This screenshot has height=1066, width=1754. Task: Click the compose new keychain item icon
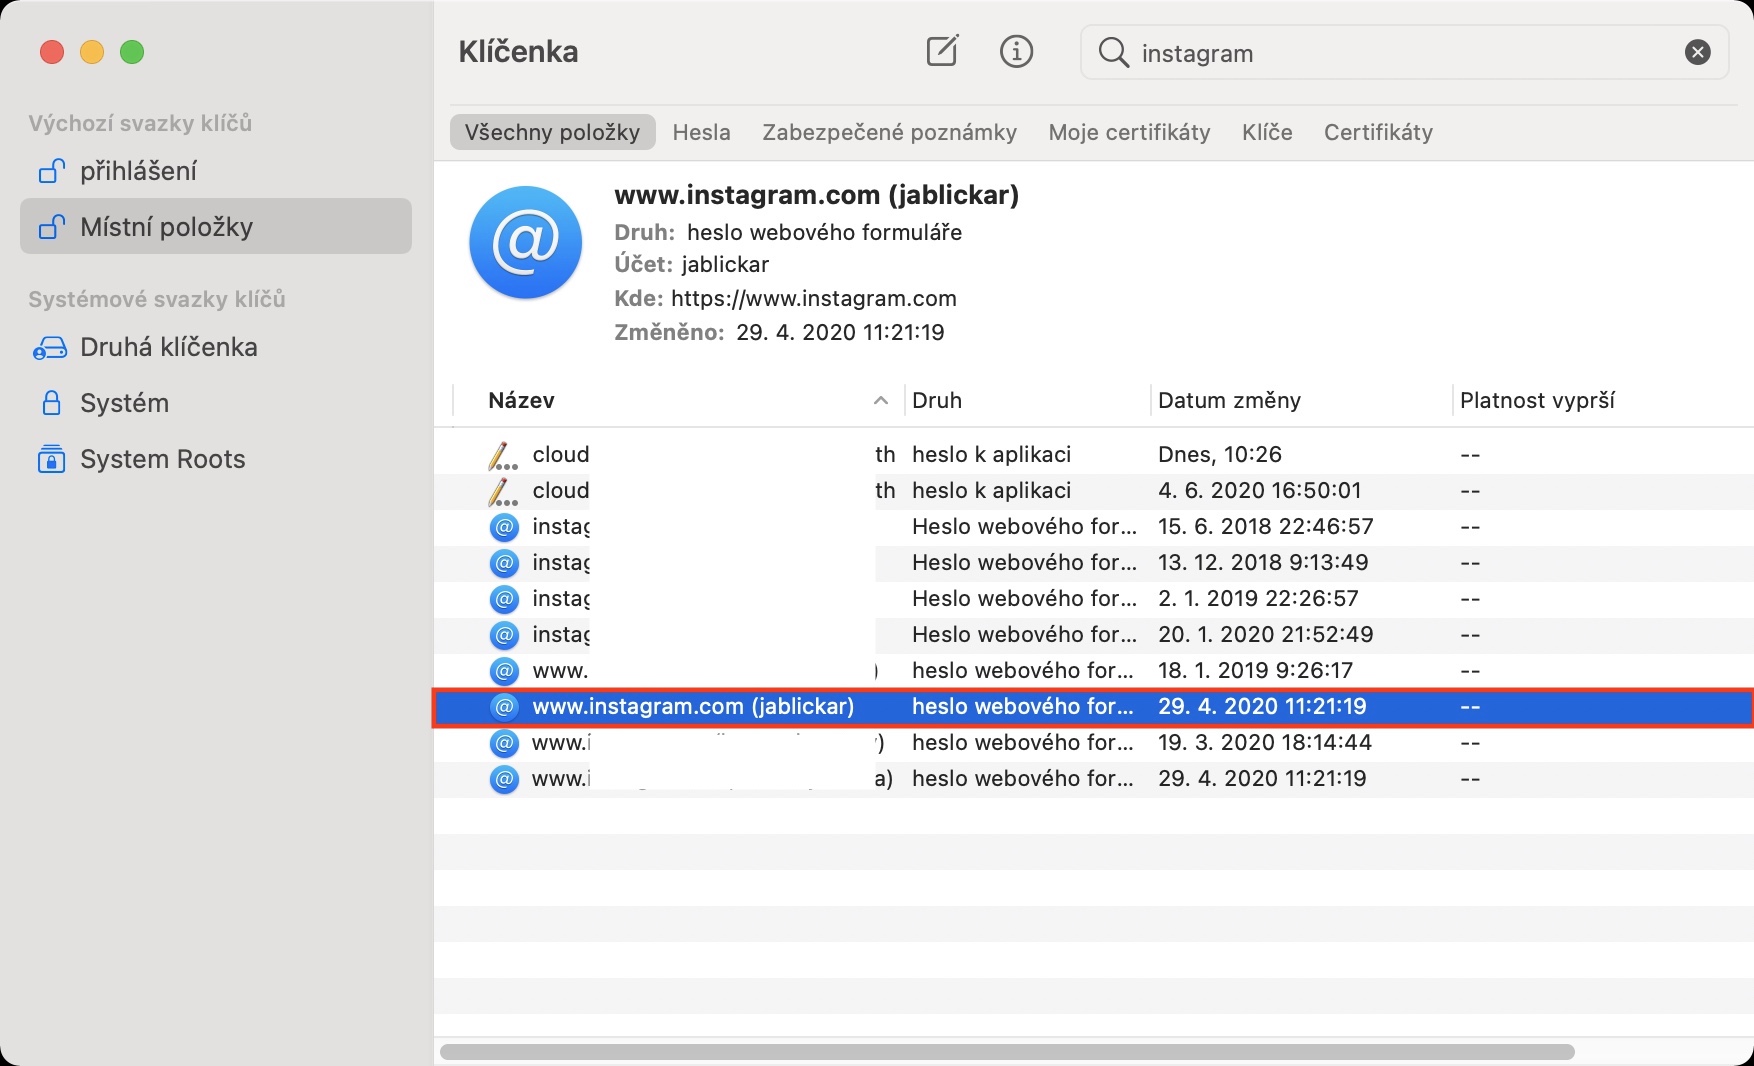942,51
